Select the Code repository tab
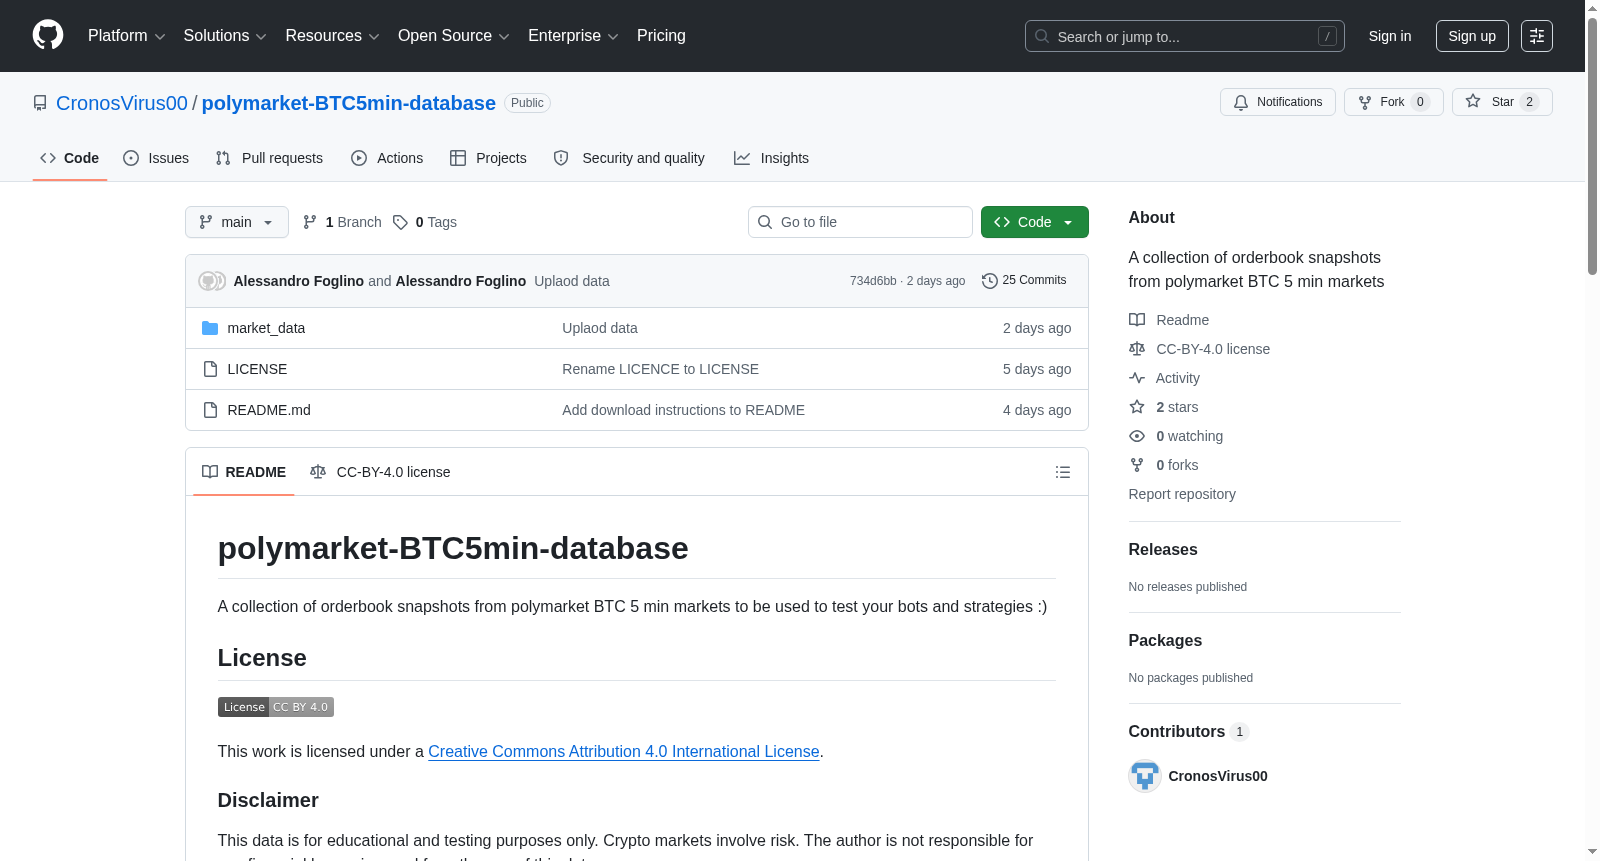 70,158
